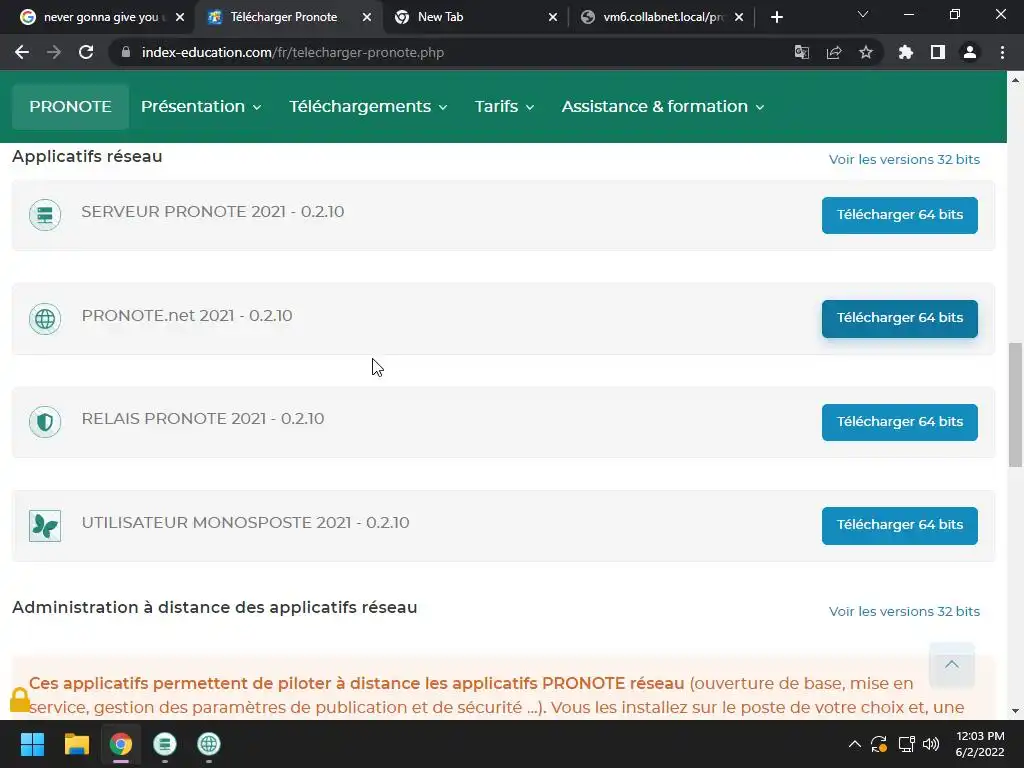Click the address bar URL
This screenshot has height=768, width=1024.
pyautogui.click(x=293, y=52)
